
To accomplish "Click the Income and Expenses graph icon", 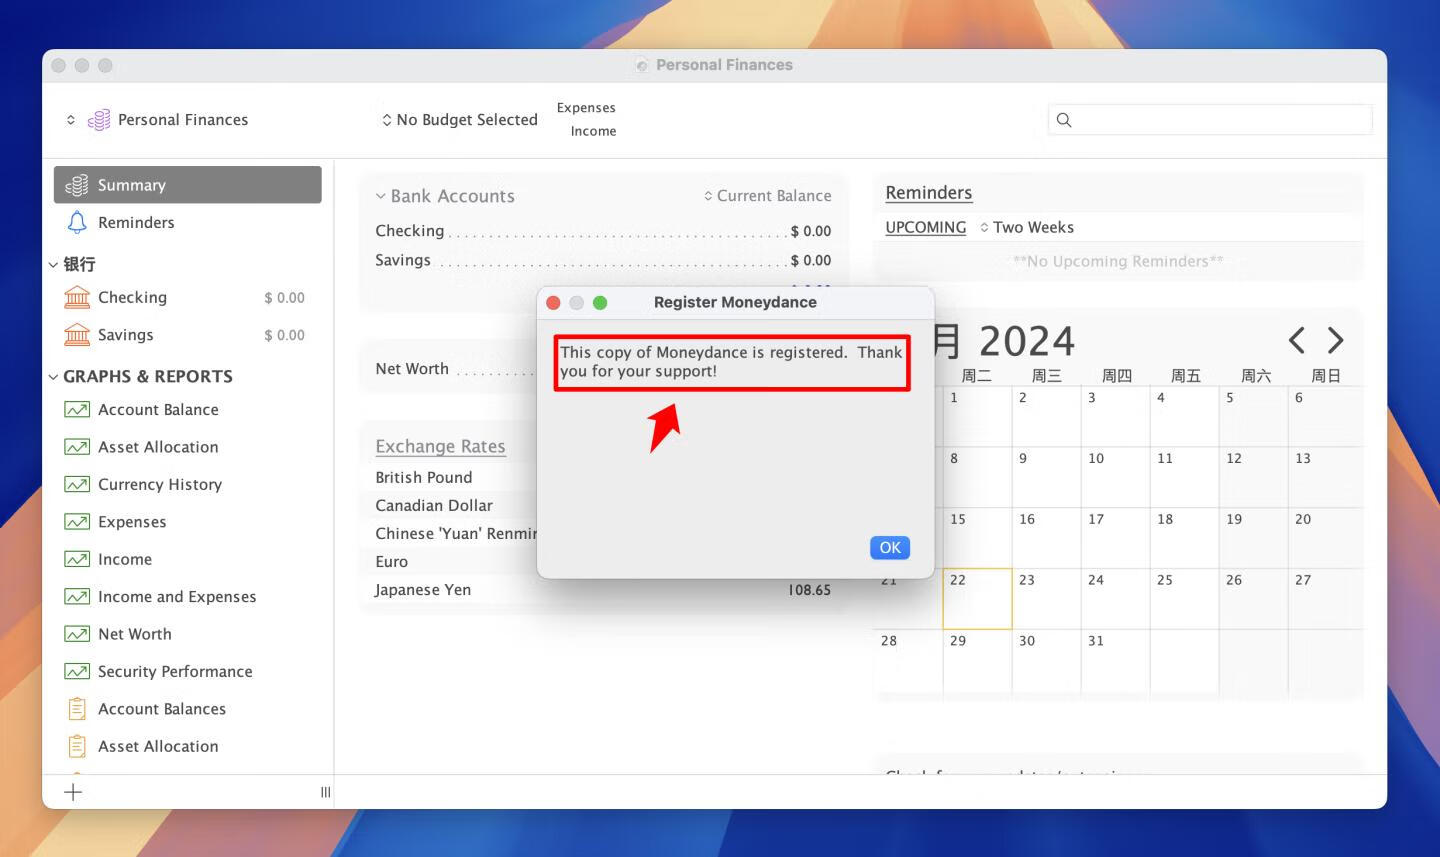I will (x=77, y=596).
